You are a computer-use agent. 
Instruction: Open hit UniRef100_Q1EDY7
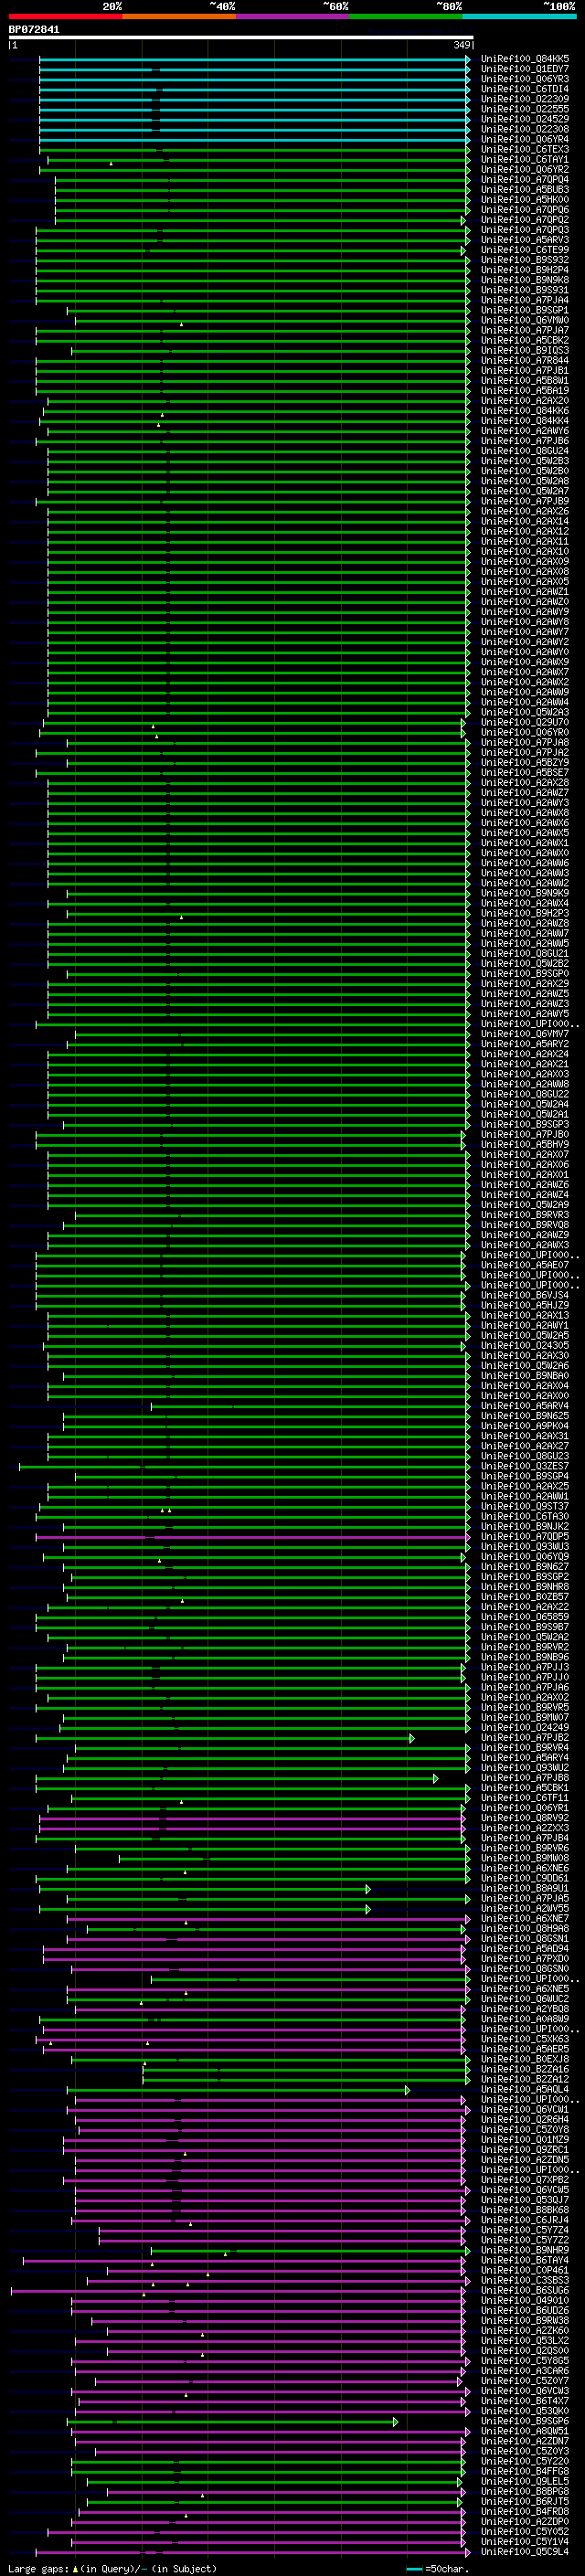point(524,69)
